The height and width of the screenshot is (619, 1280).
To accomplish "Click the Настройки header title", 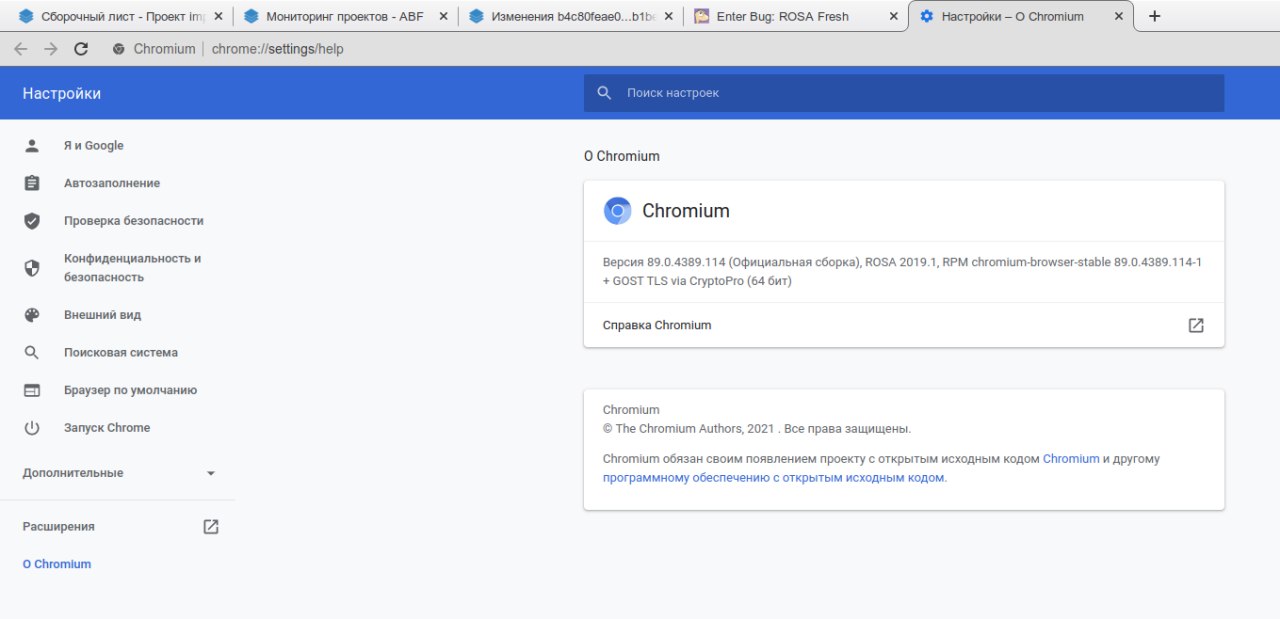I will (62, 93).
